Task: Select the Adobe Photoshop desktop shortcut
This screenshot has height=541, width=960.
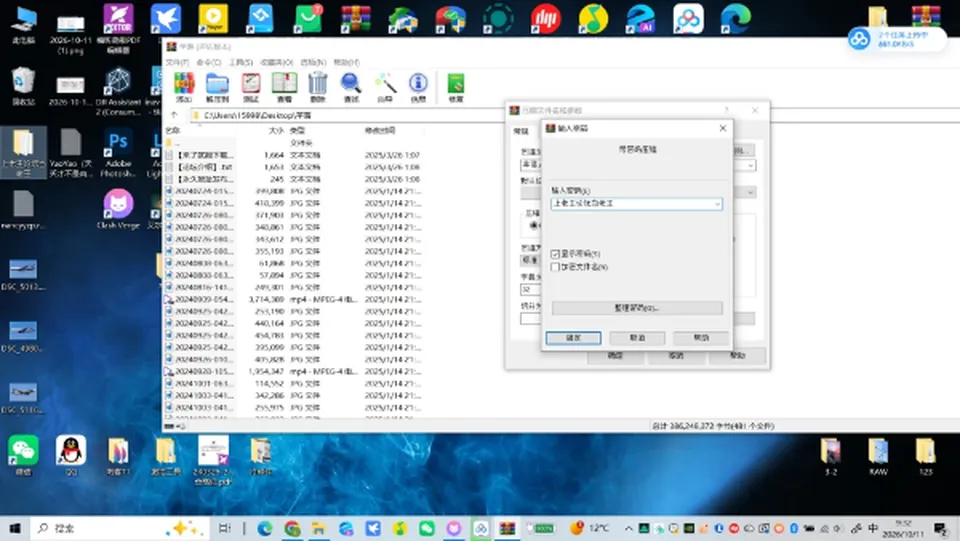Action: coord(118,153)
